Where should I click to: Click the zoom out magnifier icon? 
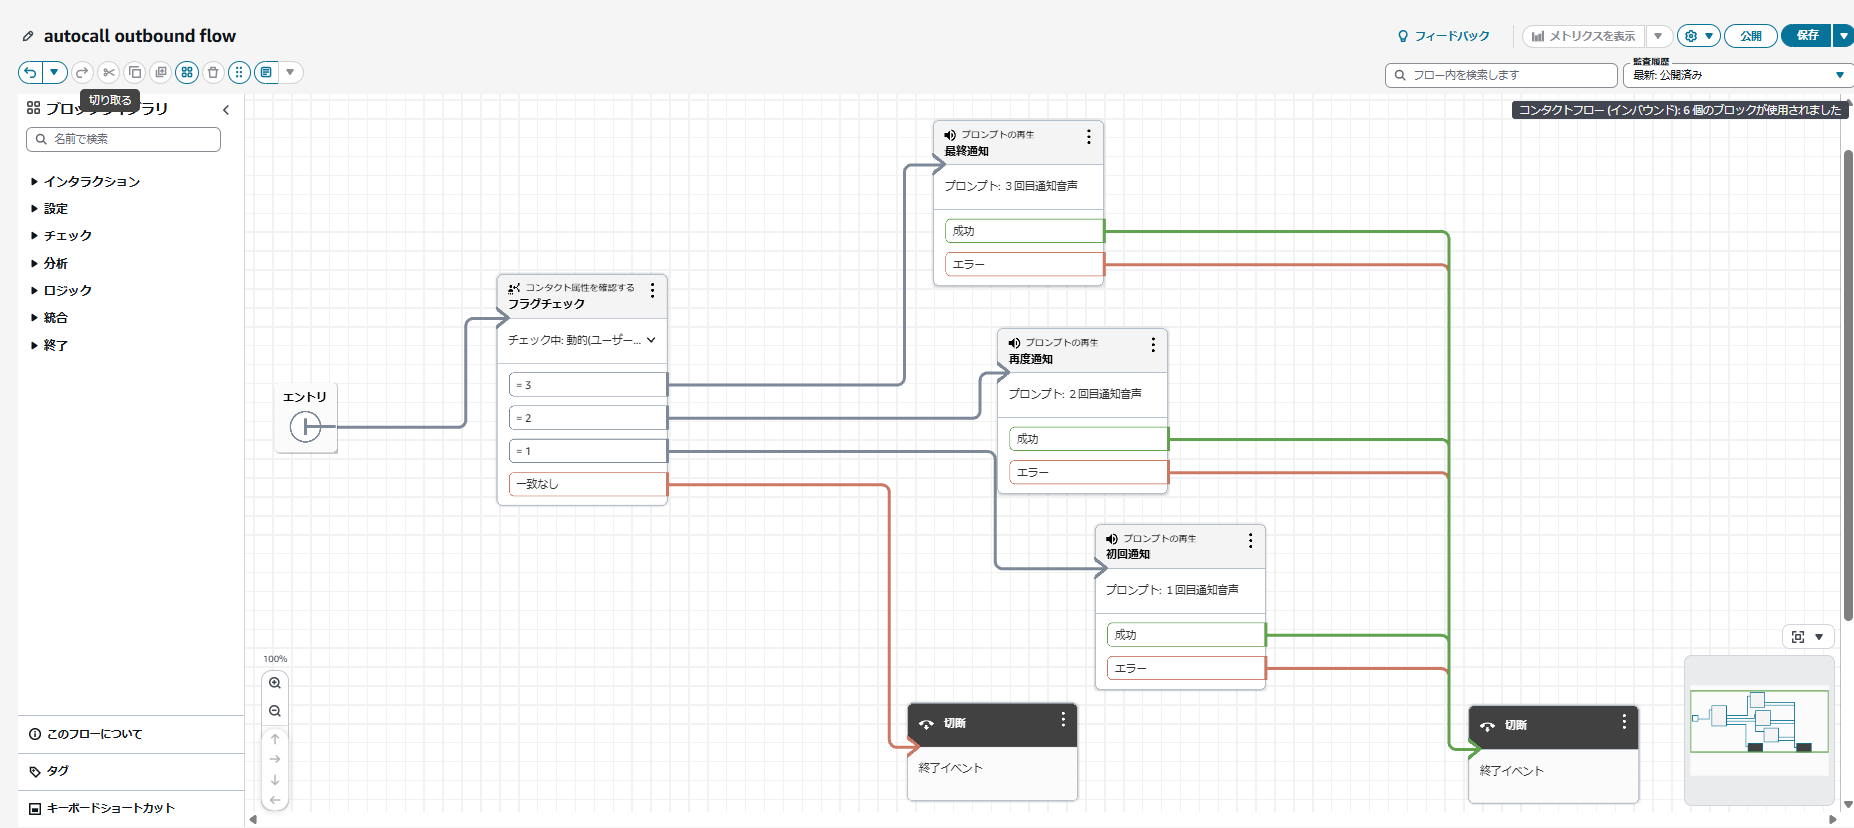[275, 711]
